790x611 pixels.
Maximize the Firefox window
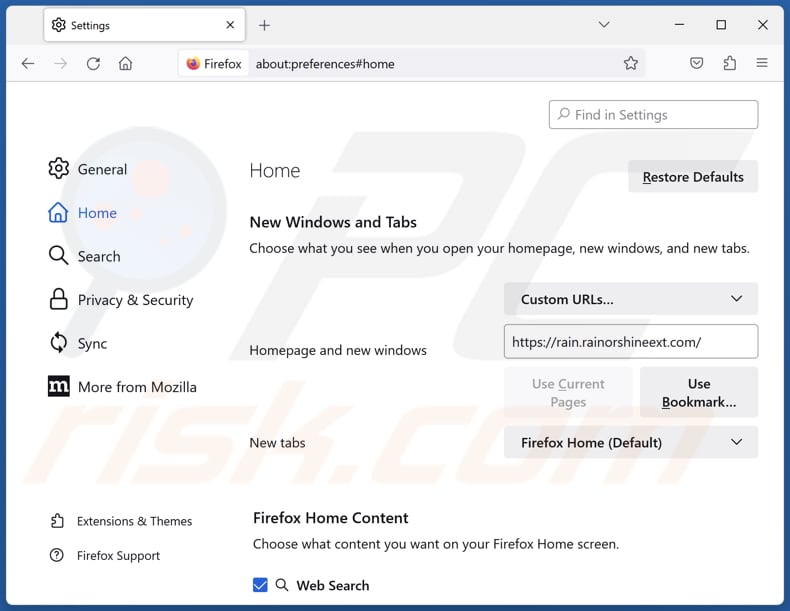click(x=721, y=25)
